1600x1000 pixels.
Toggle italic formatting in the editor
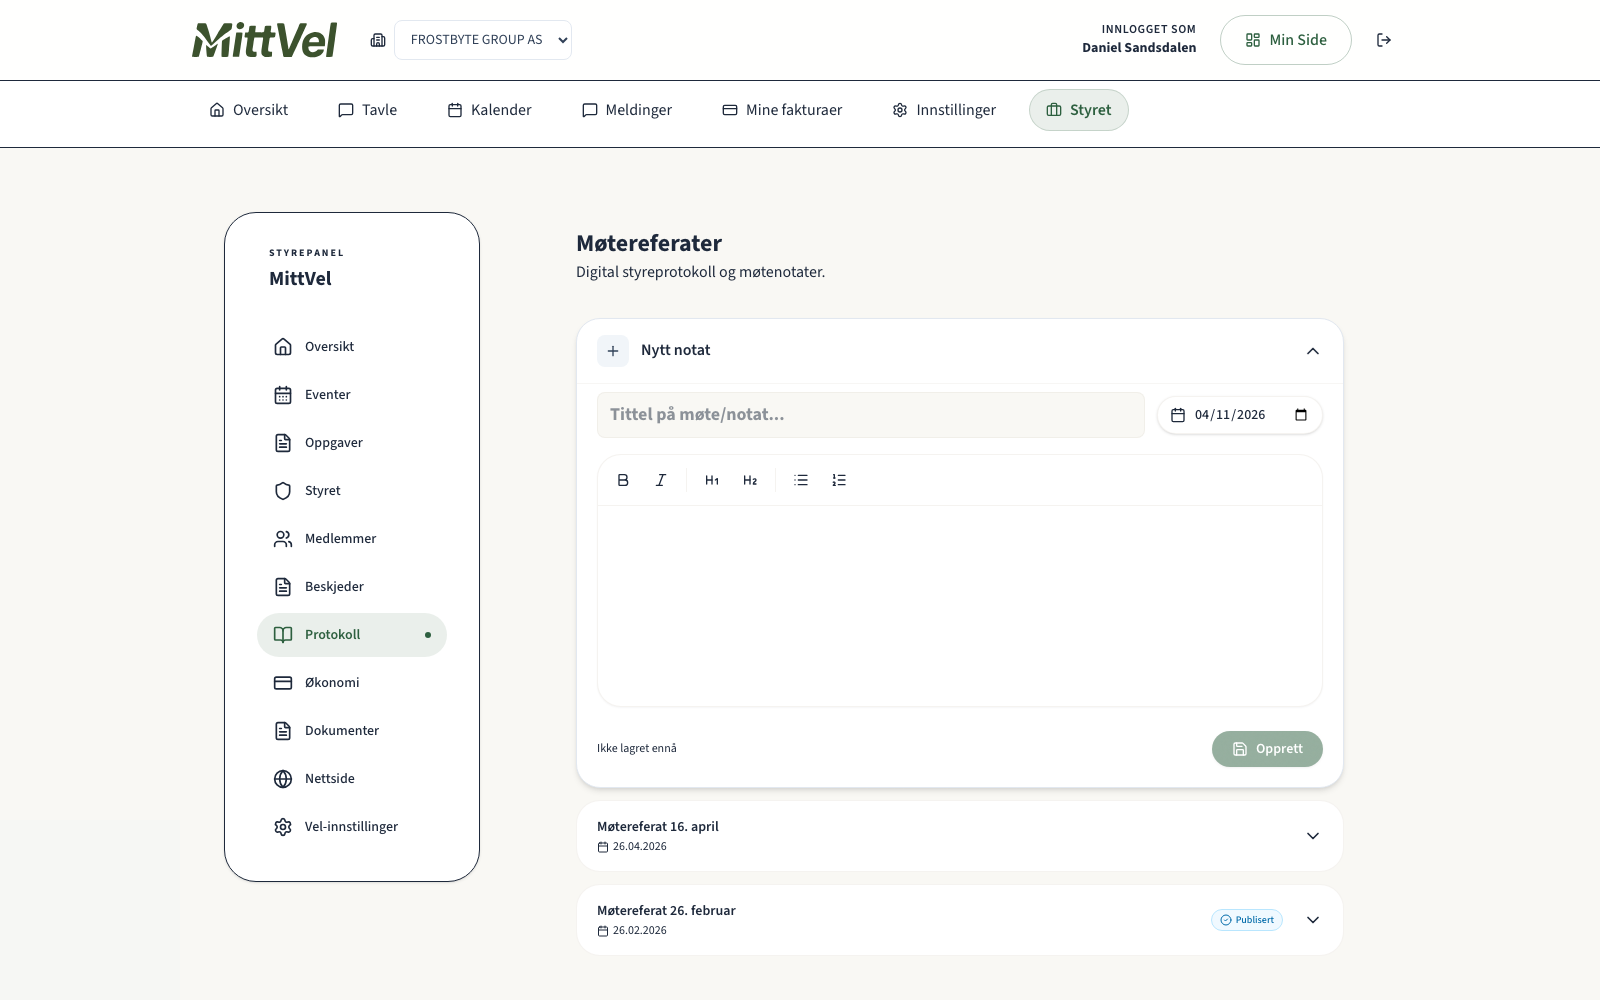[x=661, y=480]
